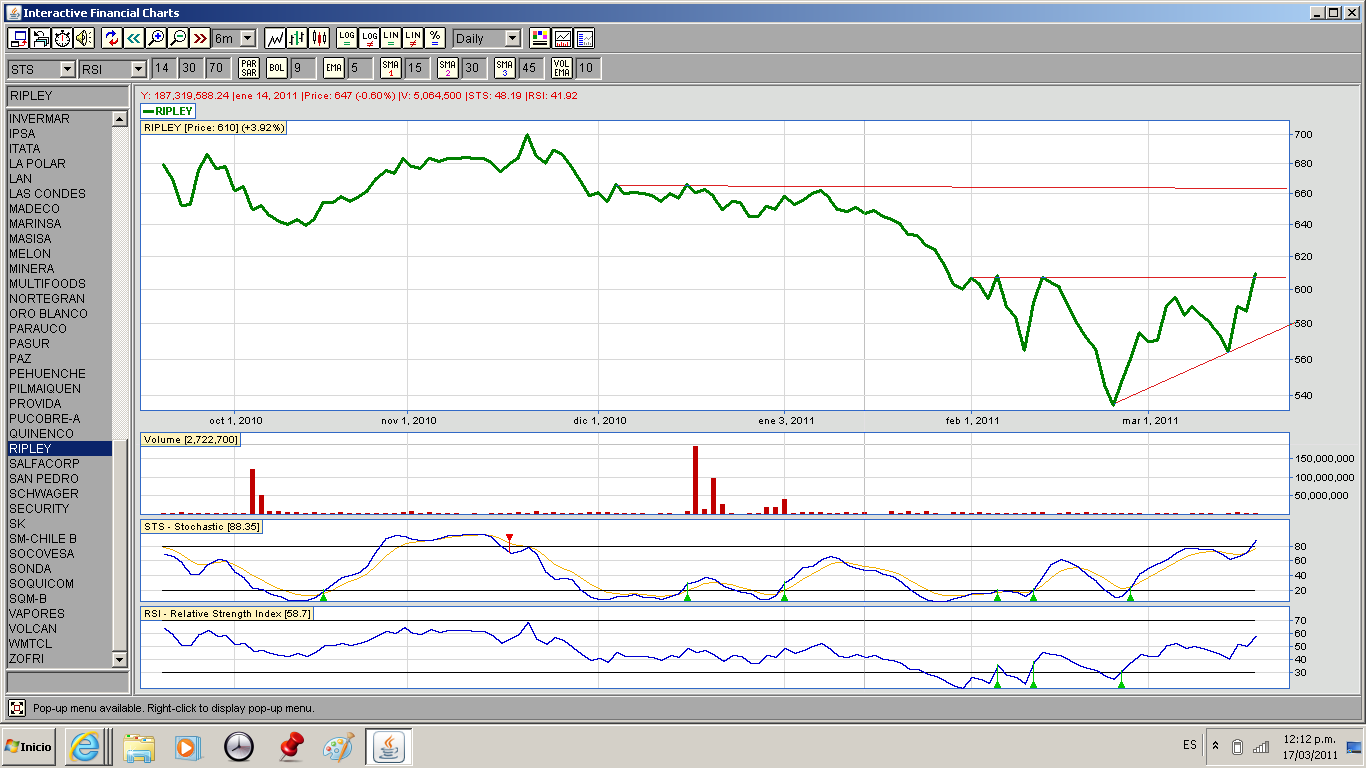Move forward with the red double-right arrows
The image size is (1366, 768).
point(200,38)
